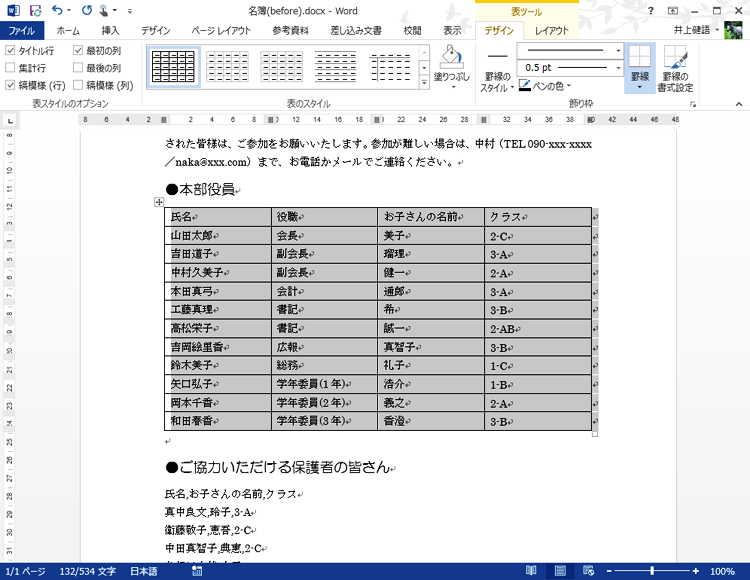This screenshot has height=580, width=750.
Task: Switch to Web Layout view
Action: pos(588,570)
